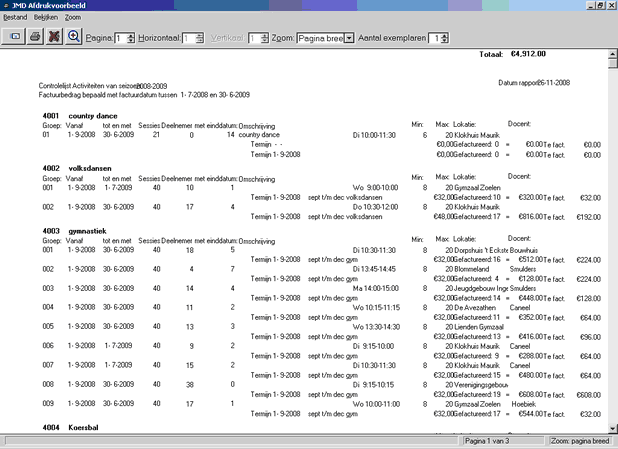The width and height of the screenshot is (618, 449).
Task: Click the 'Wo 10:00-11:00' schedule time
Action: click(376, 404)
